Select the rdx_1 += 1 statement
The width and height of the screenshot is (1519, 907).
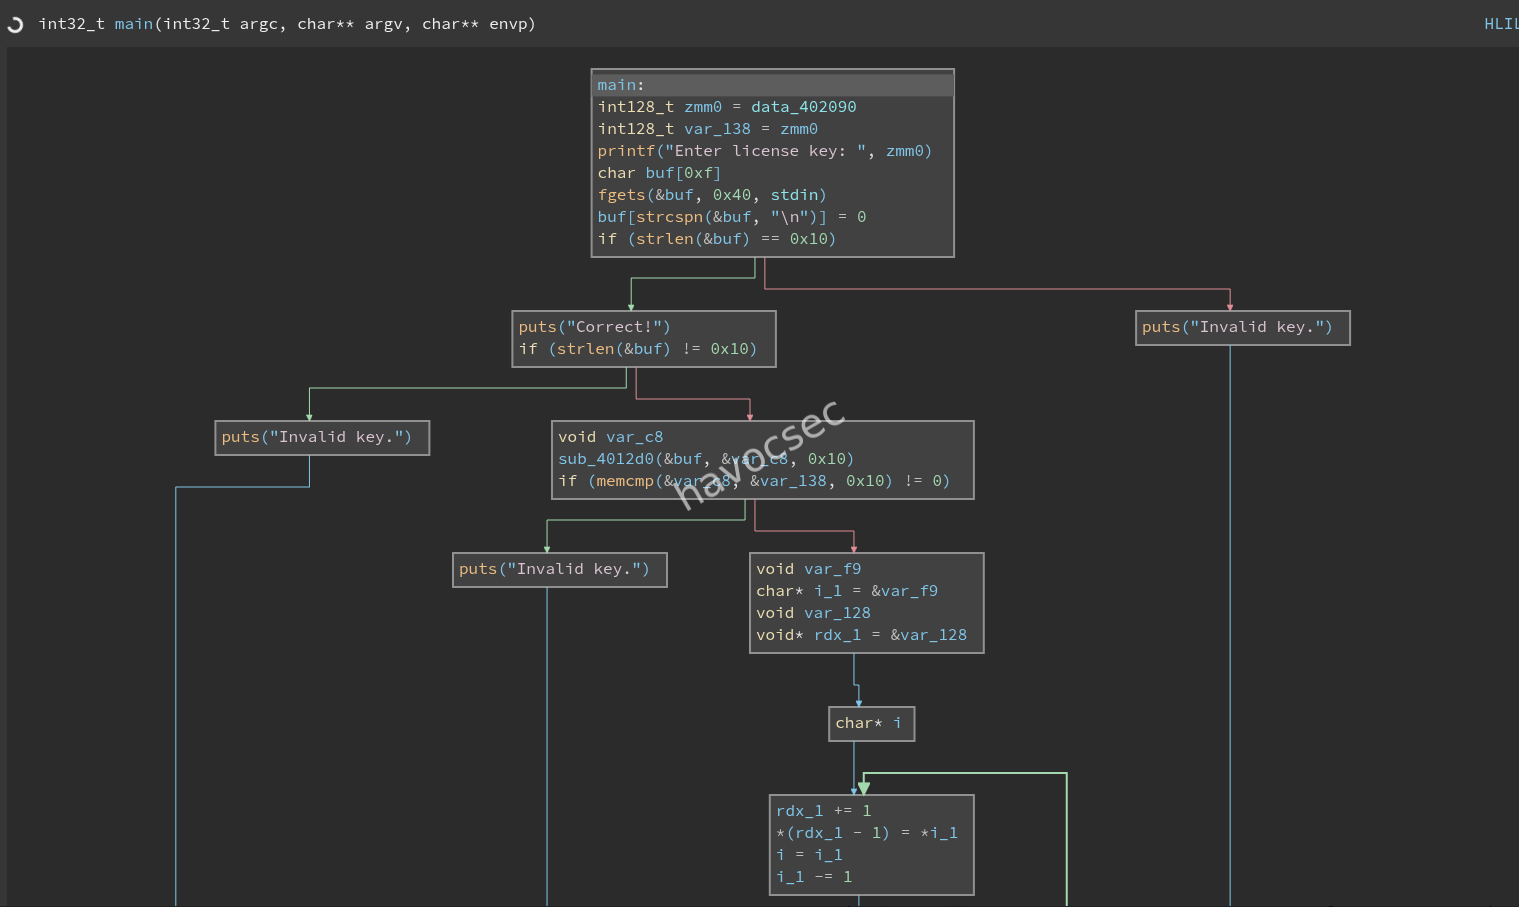[x=823, y=811]
